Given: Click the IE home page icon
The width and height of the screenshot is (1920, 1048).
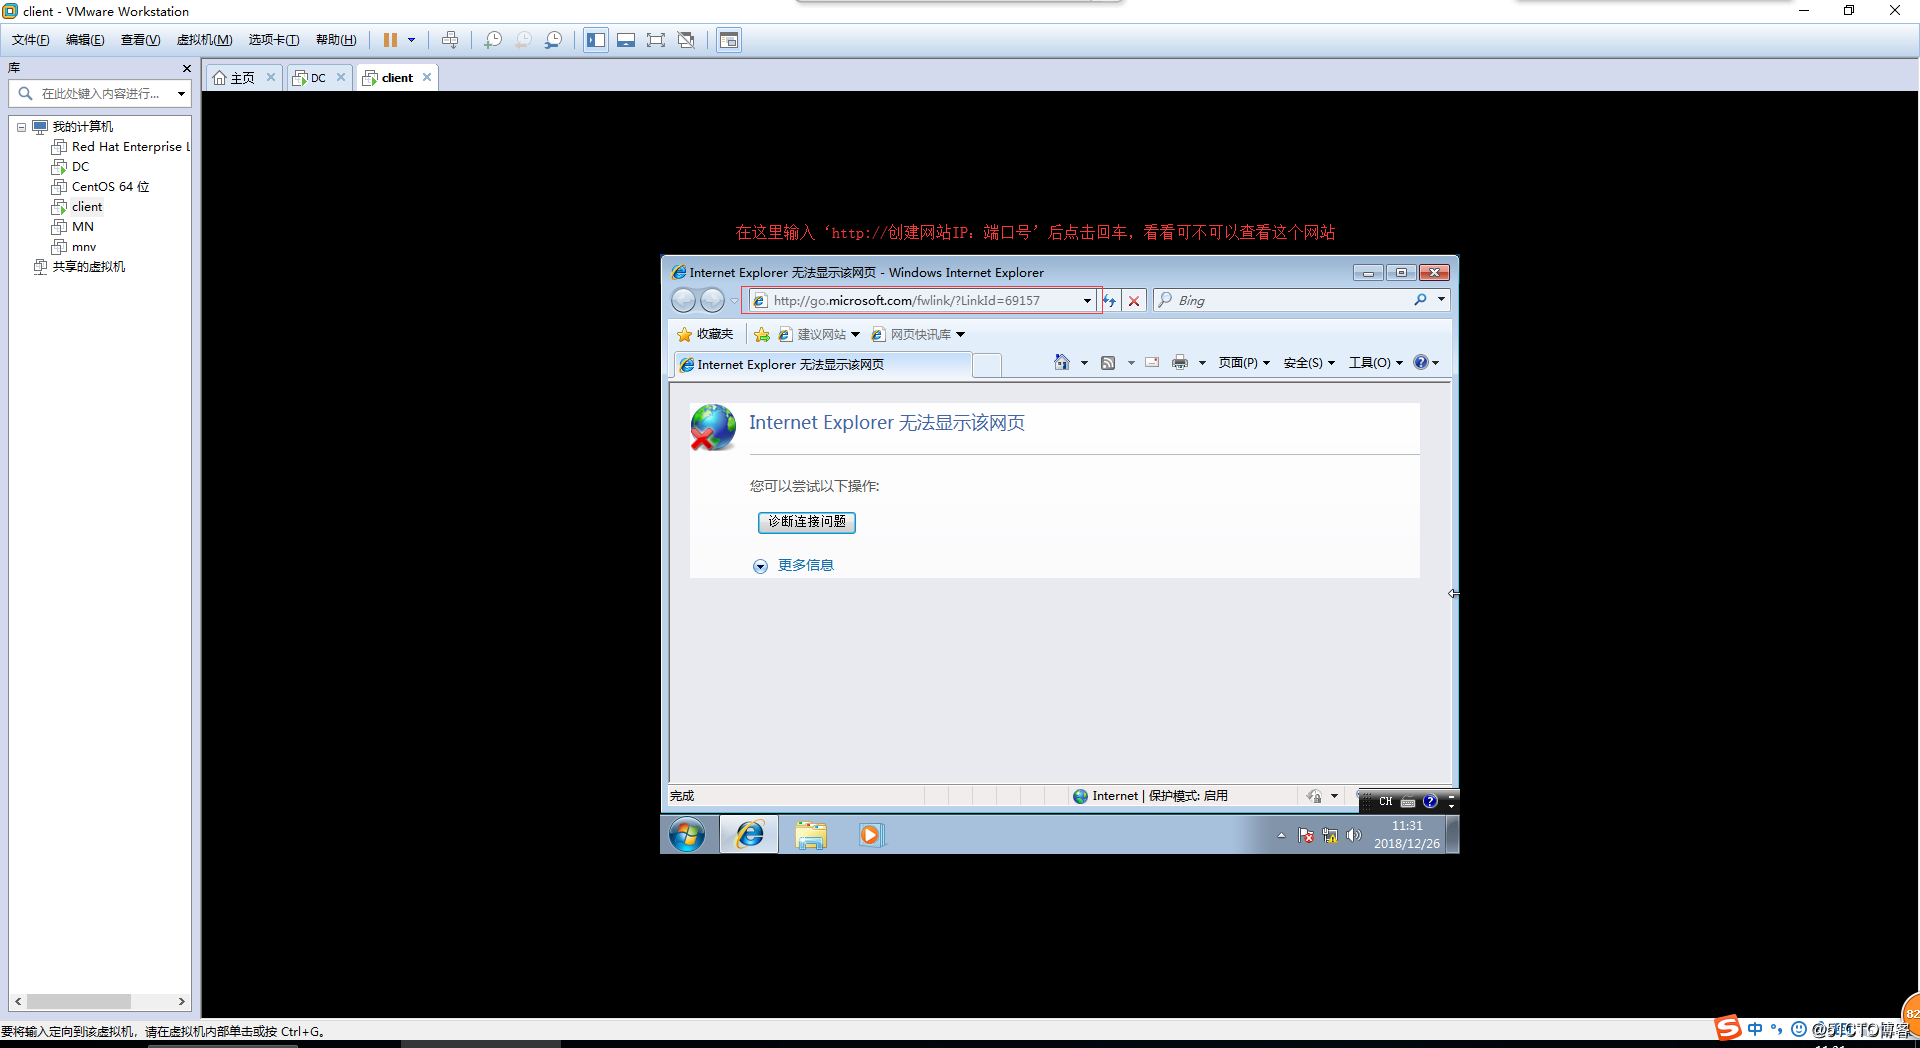Looking at the screenshot, I should 1062,362.
